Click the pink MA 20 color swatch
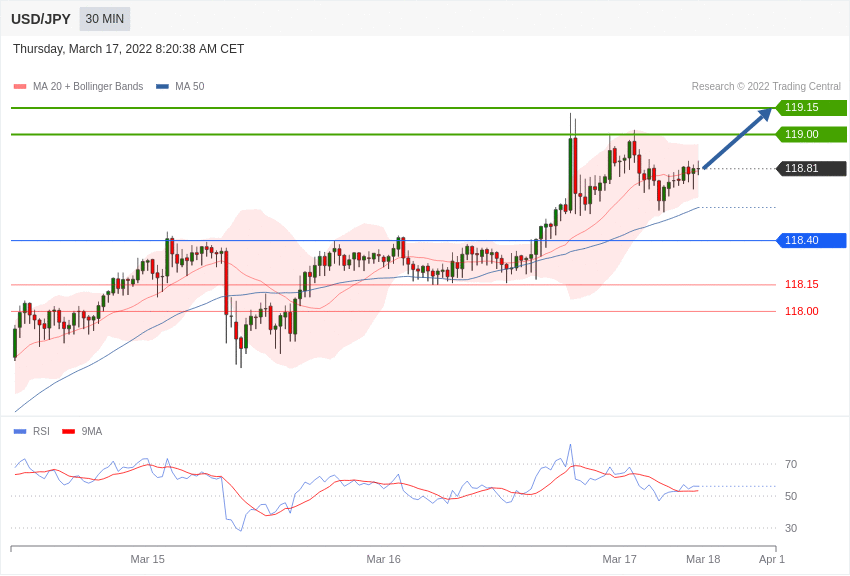This screenshot has width=850, height=576. pyautogui.click(x=20, y=86)
